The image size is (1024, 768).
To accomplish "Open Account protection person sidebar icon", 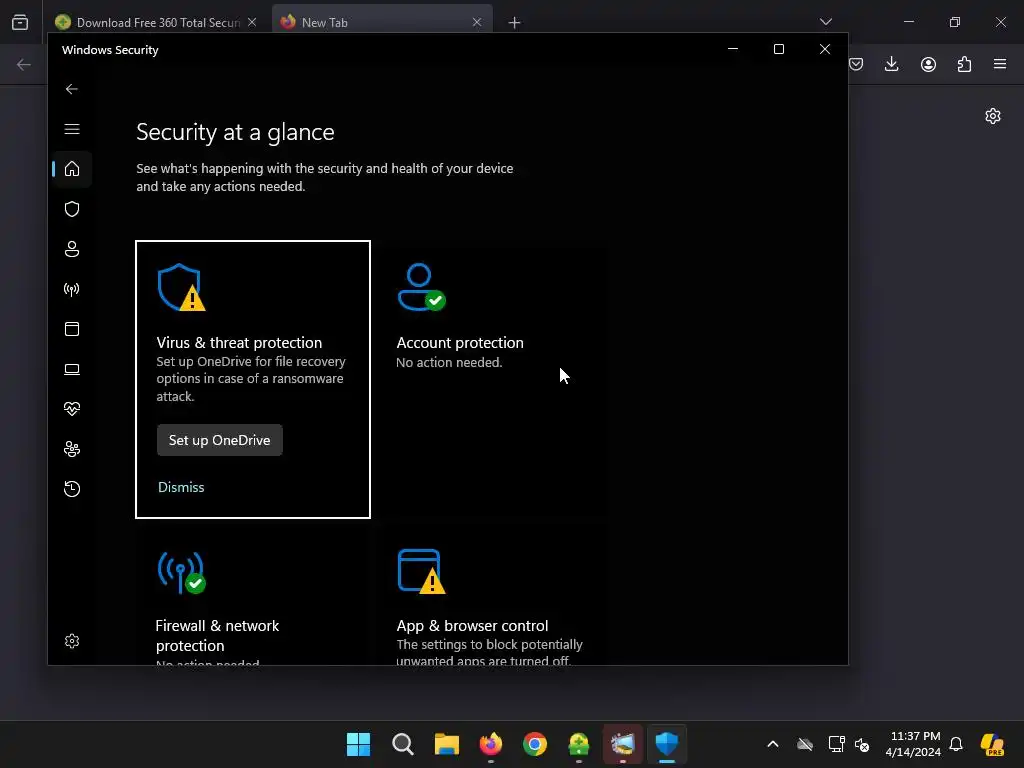I will click(72, 249).
